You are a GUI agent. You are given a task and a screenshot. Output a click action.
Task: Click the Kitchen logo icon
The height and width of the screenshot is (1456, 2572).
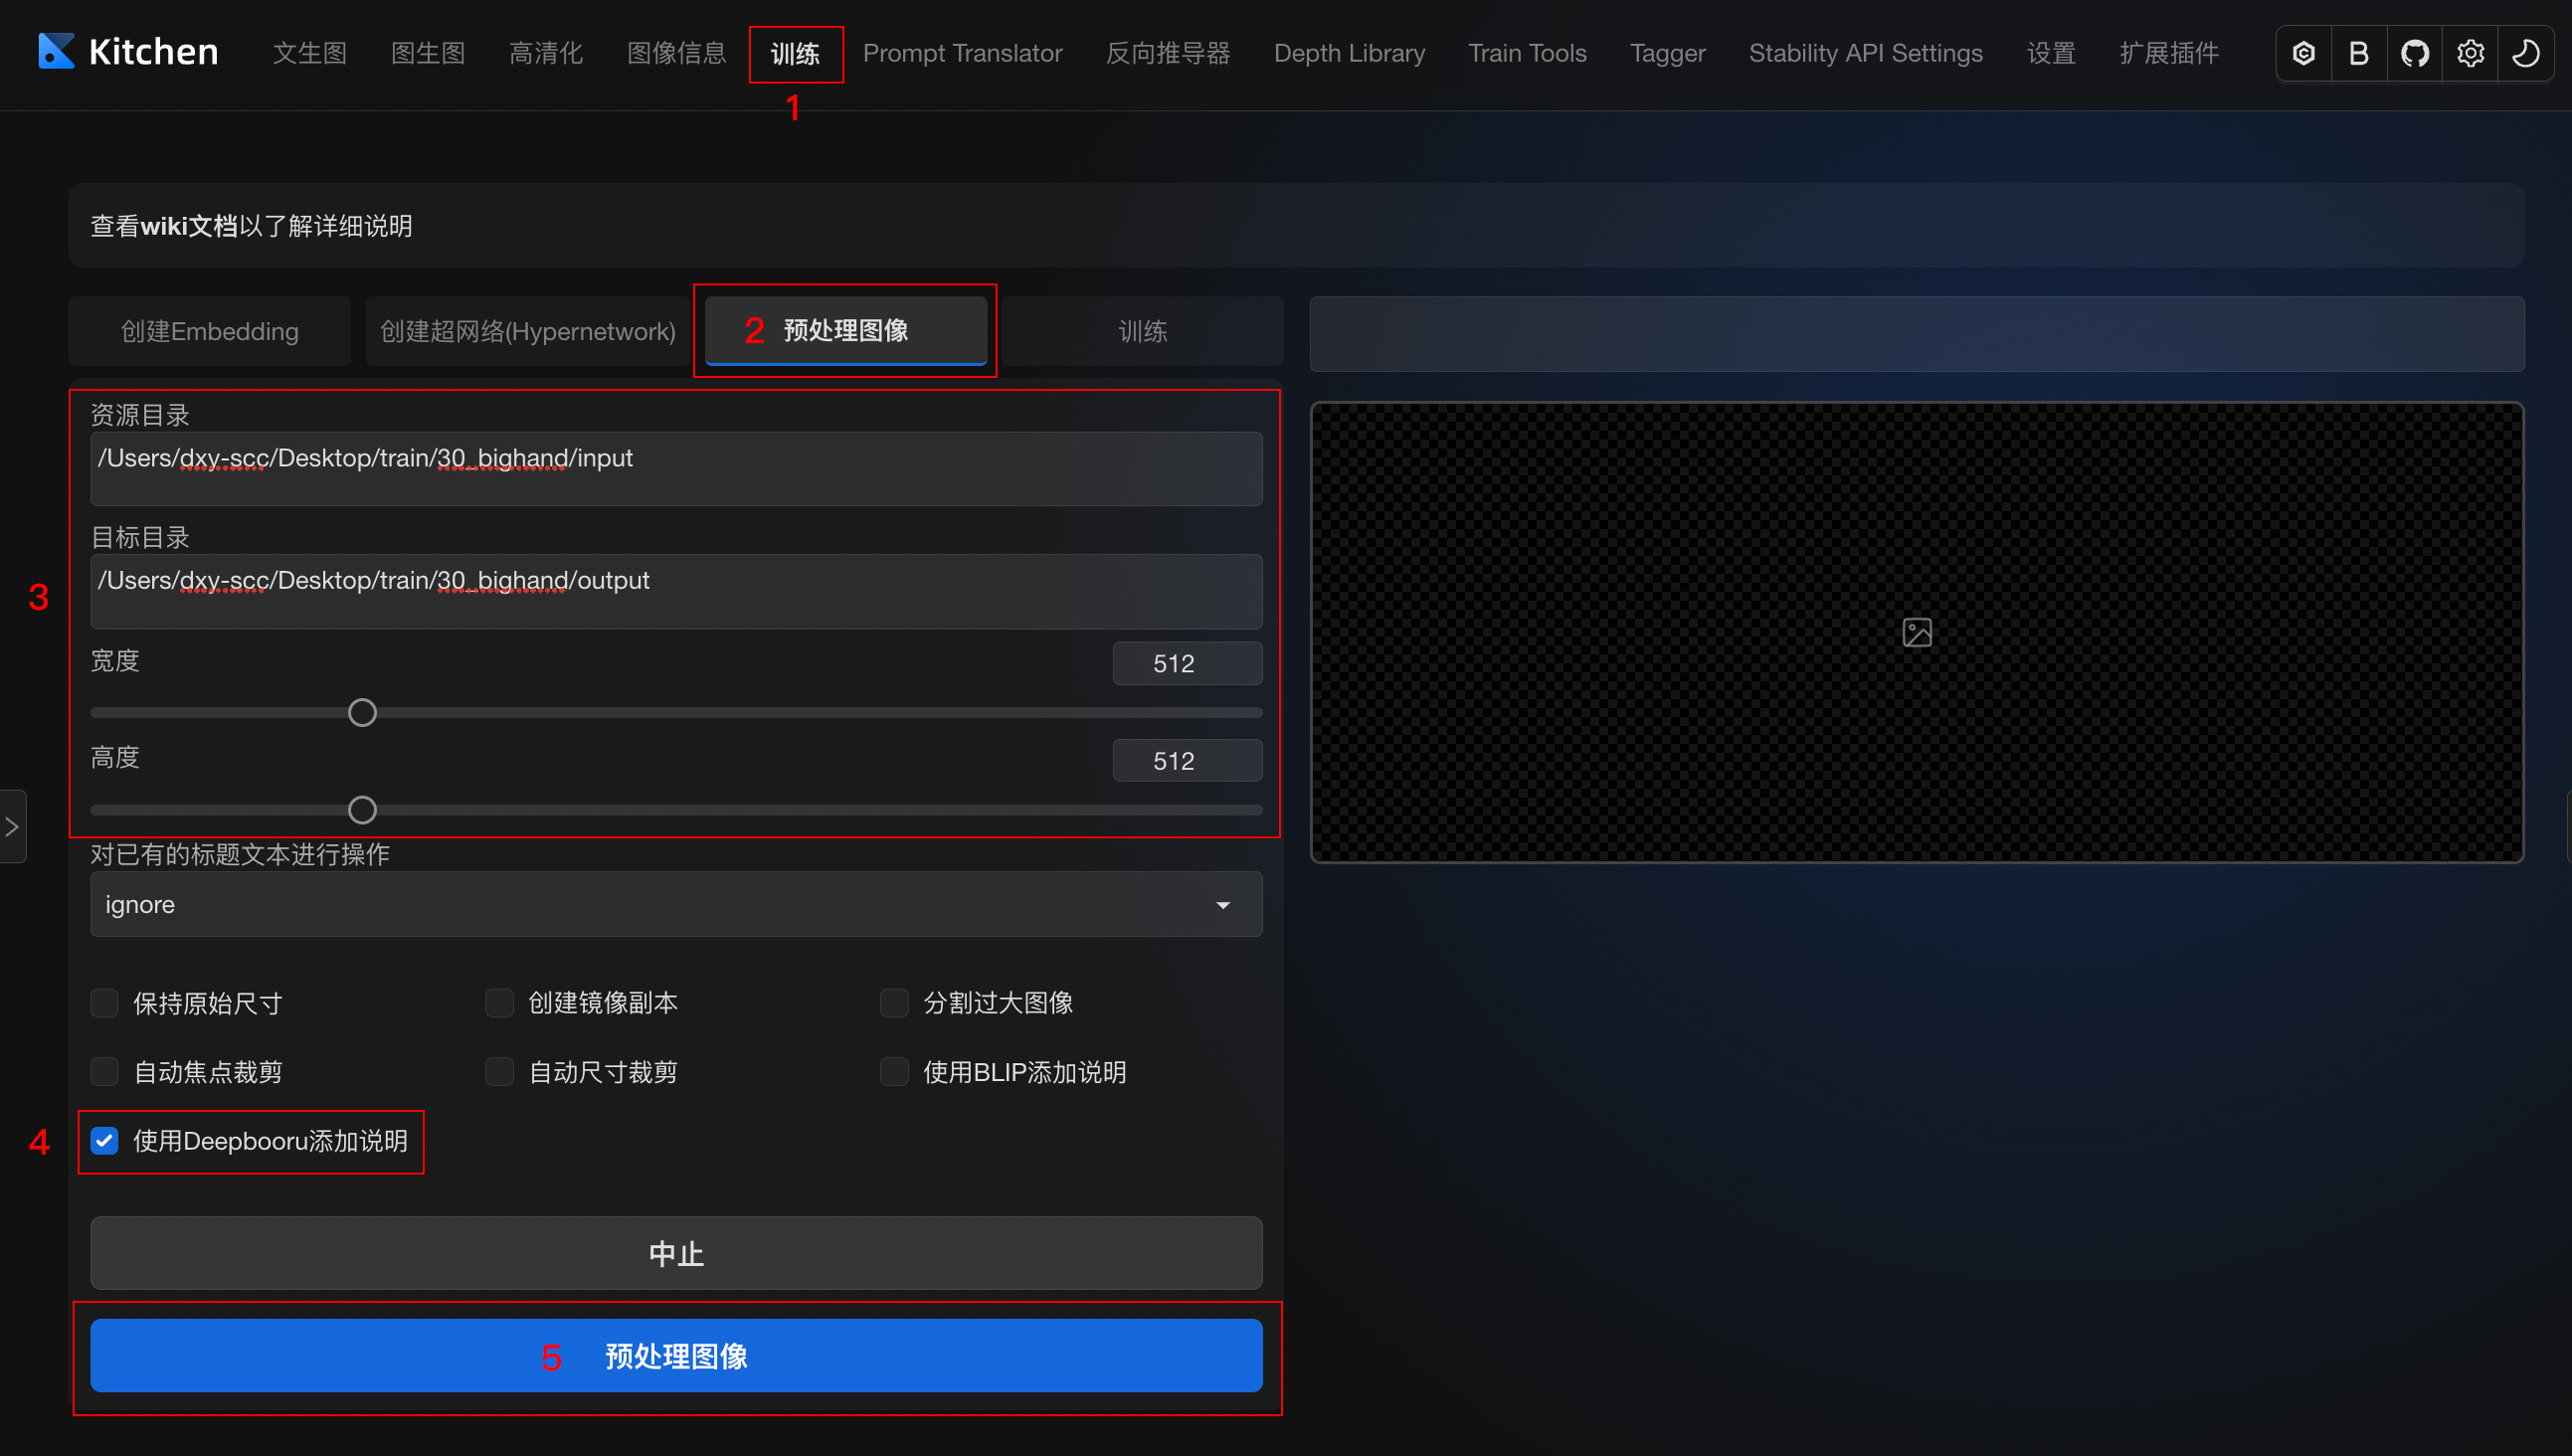tap(56, 51)
